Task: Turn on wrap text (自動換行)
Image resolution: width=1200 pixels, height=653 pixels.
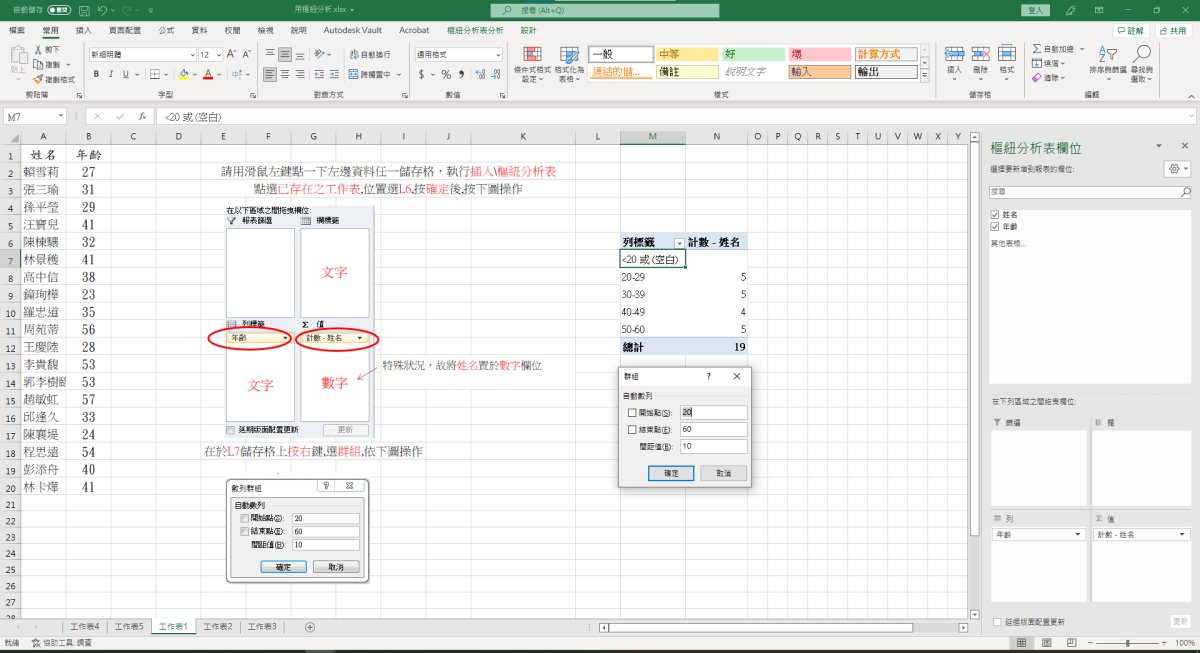Action: [x=370, y=54]
